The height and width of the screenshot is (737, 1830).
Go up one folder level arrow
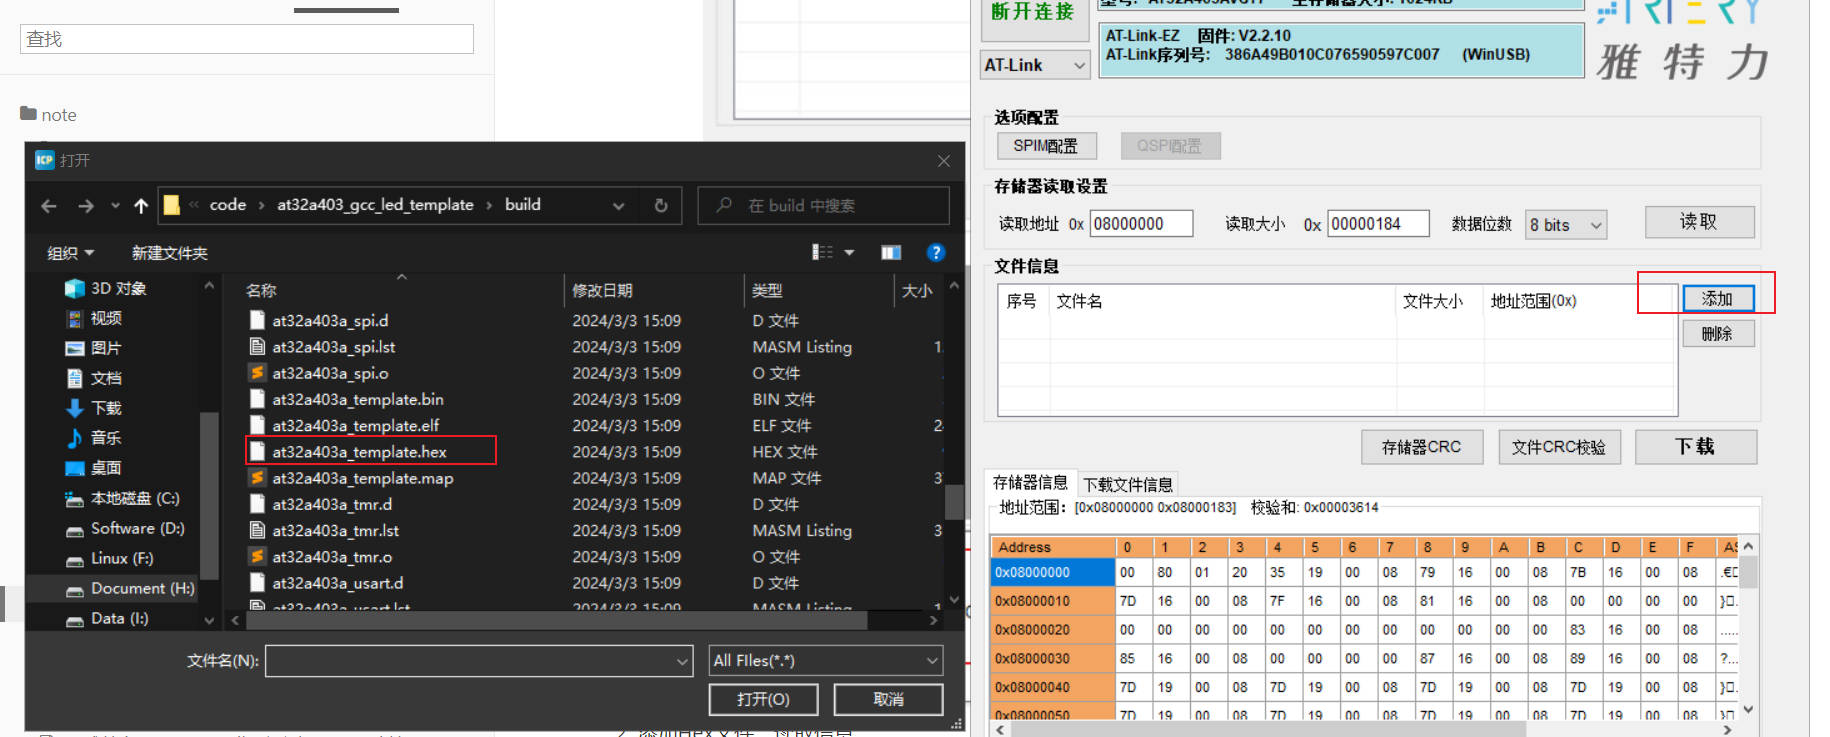coord(141,206)
